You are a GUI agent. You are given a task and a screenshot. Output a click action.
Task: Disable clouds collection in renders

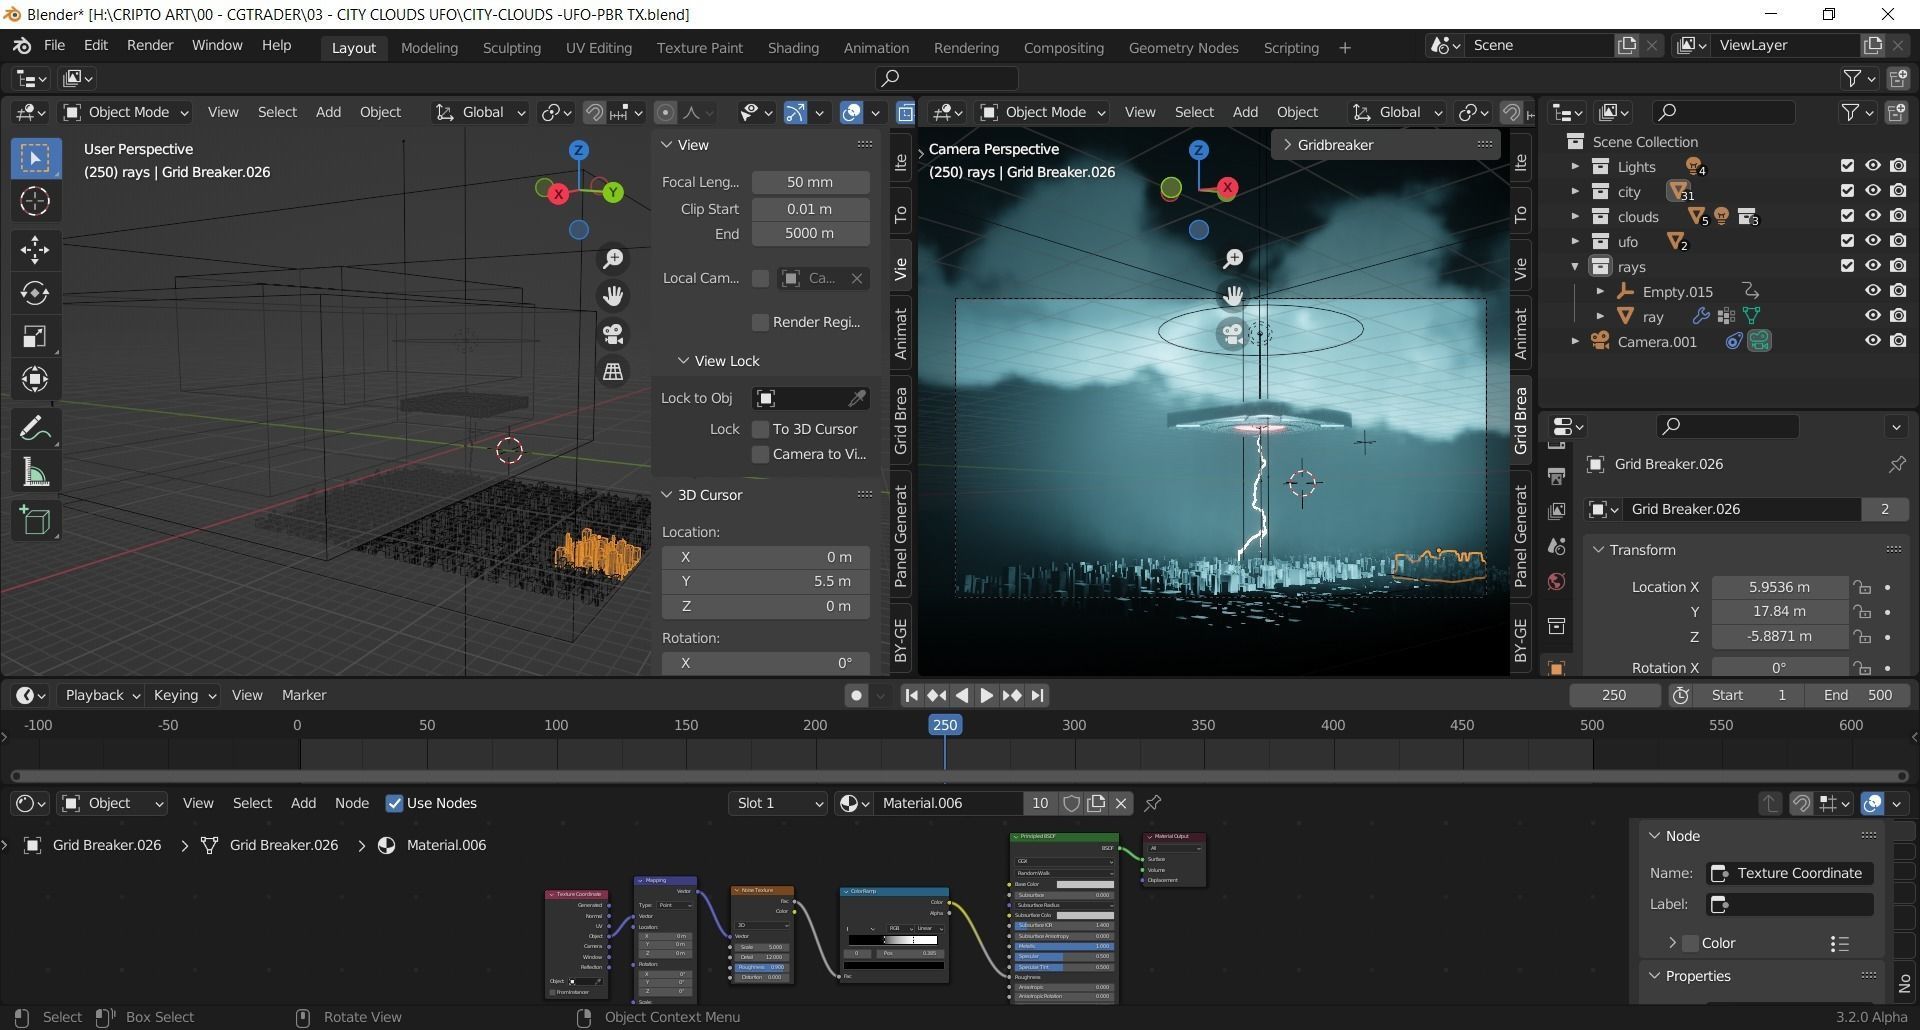pos(1898,216)
